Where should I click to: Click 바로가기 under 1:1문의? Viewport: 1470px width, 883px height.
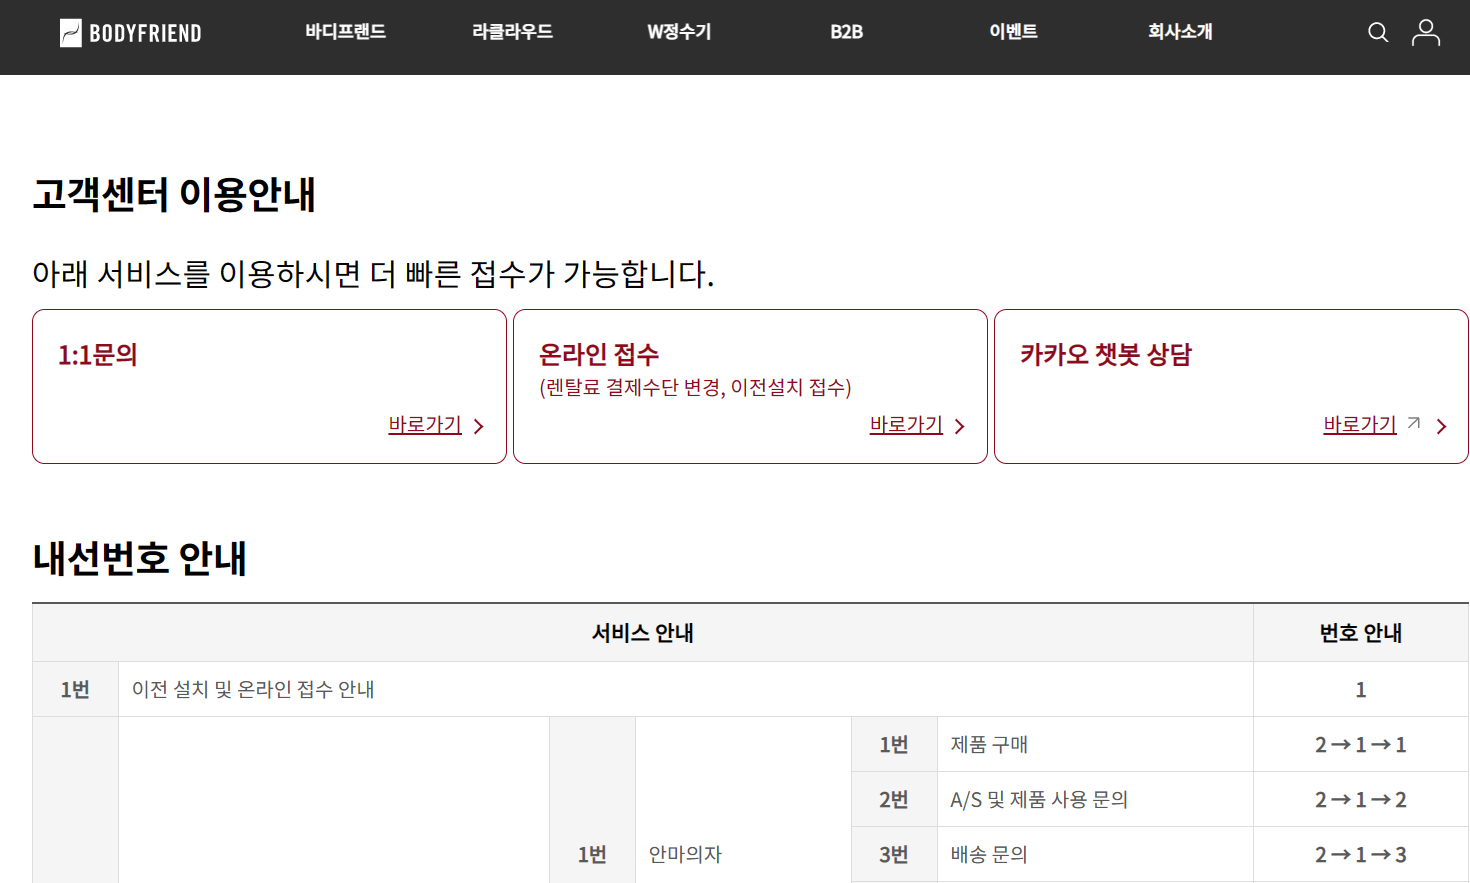pyautogui.click(x=425, y=425)
